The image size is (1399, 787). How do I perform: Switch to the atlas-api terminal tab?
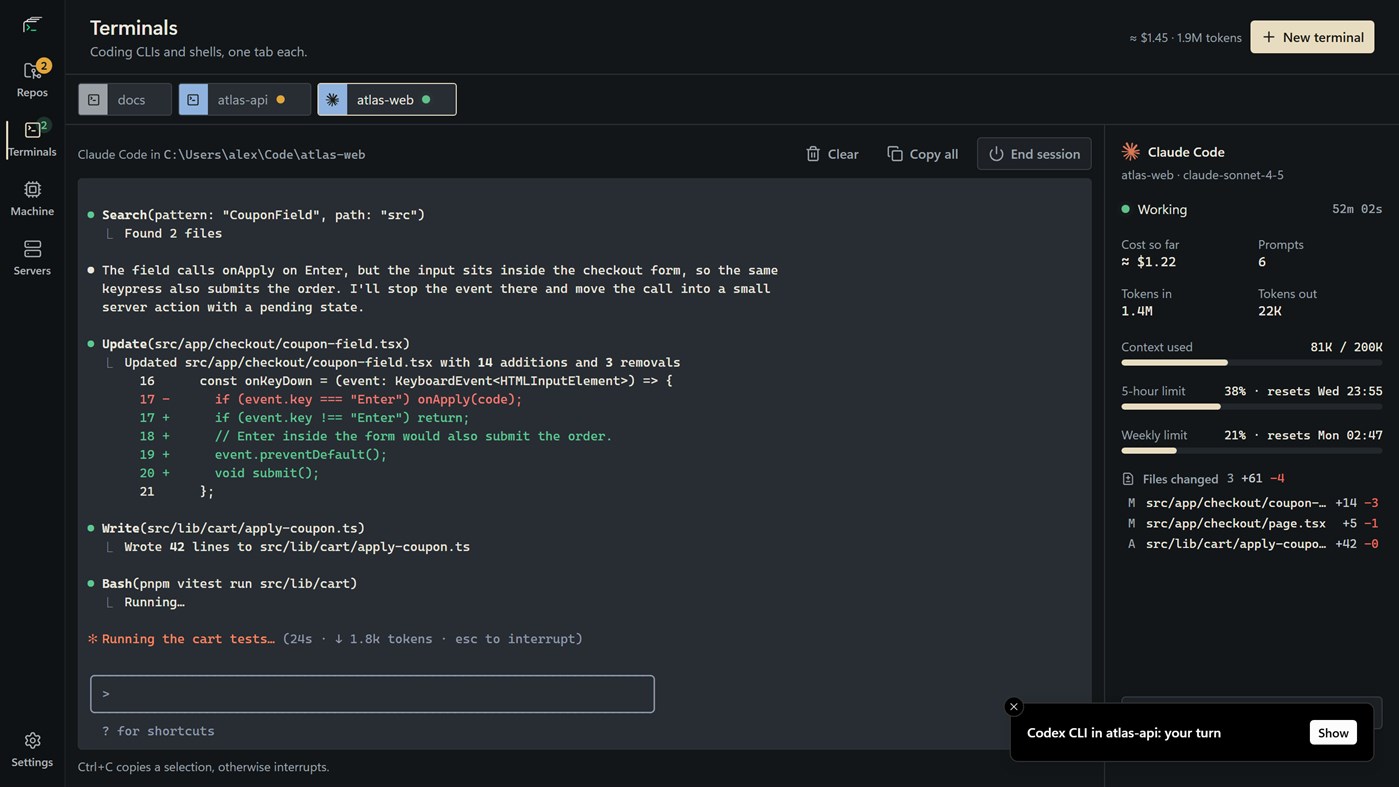[244, 99]
